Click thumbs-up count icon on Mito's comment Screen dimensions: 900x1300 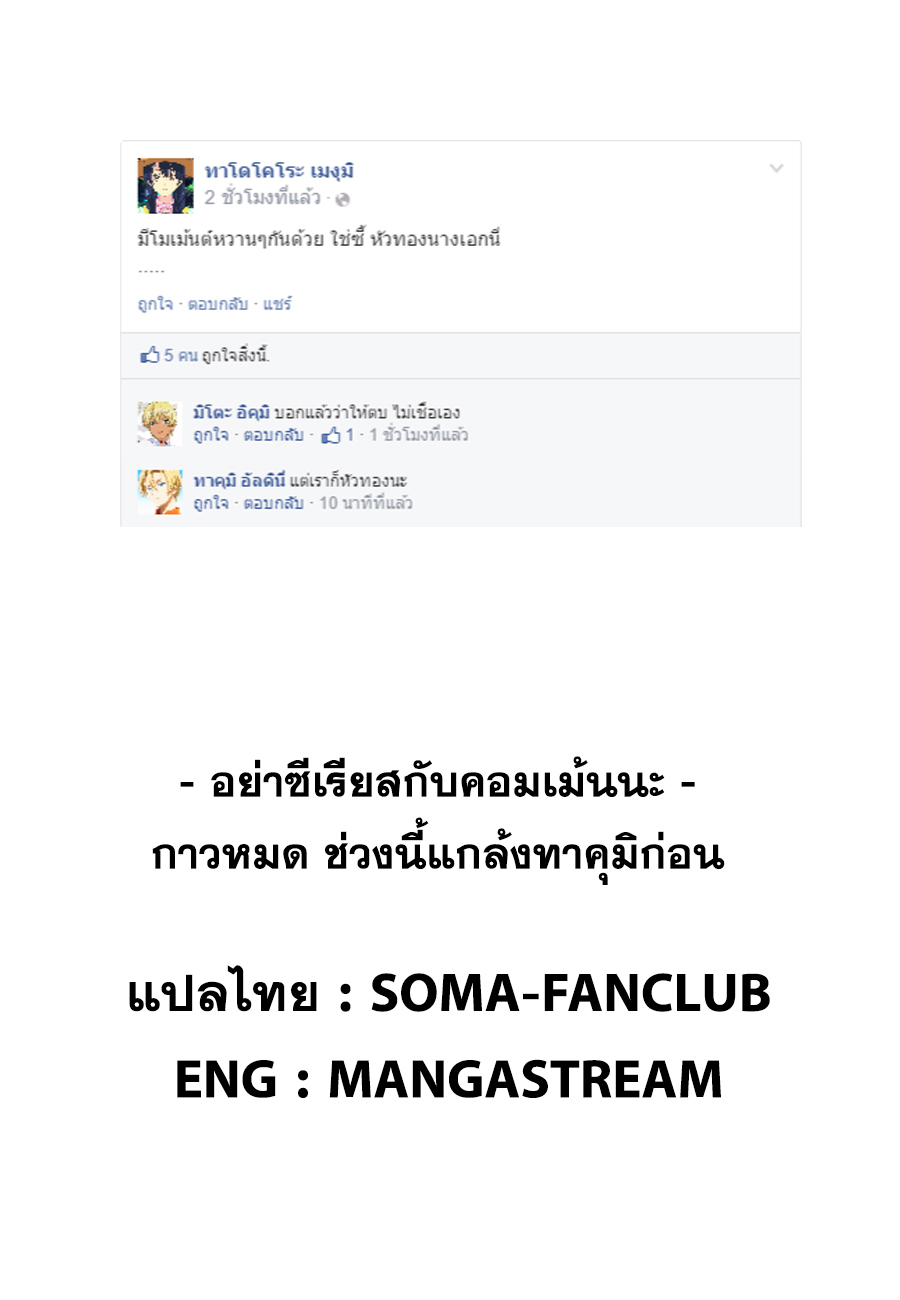point(331,435)
